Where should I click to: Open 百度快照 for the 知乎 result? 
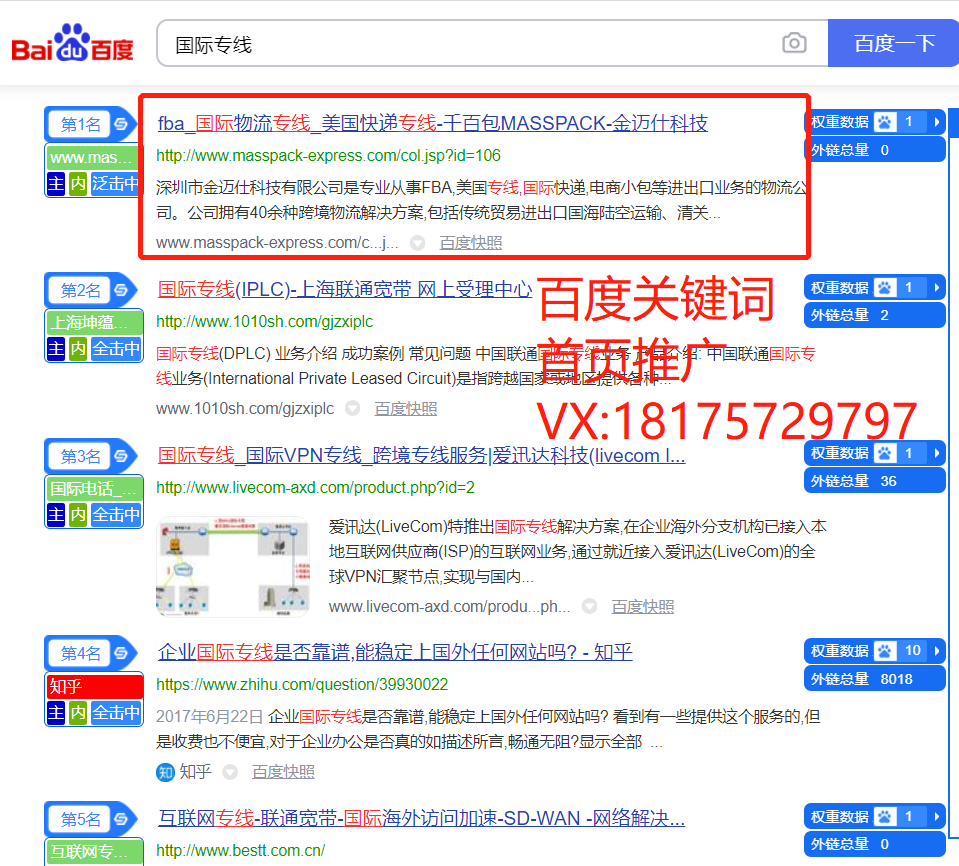(x=283, y=772)
